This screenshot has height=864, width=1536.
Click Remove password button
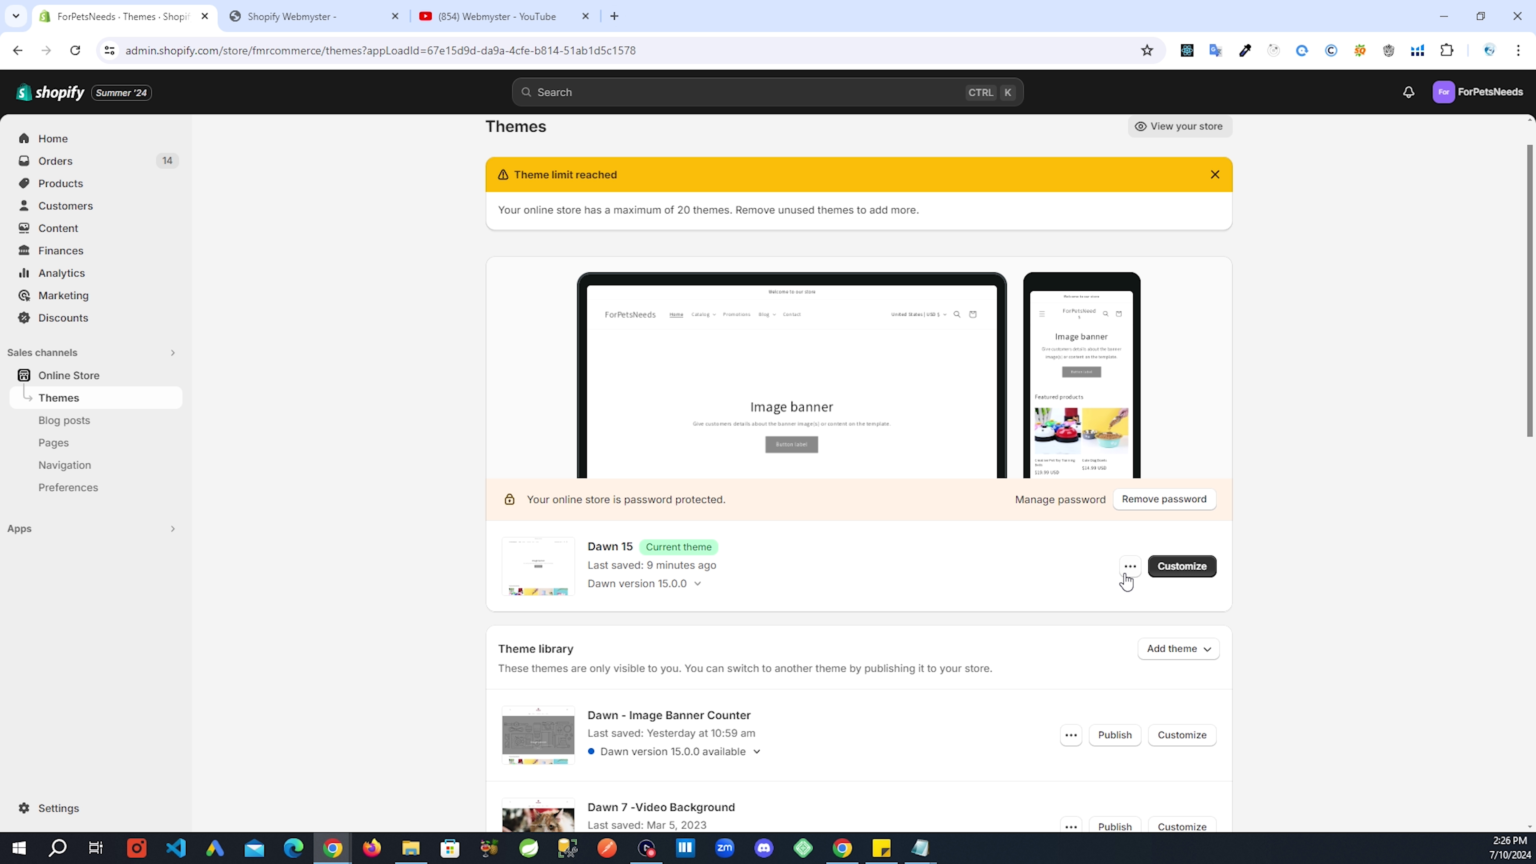1164,499
